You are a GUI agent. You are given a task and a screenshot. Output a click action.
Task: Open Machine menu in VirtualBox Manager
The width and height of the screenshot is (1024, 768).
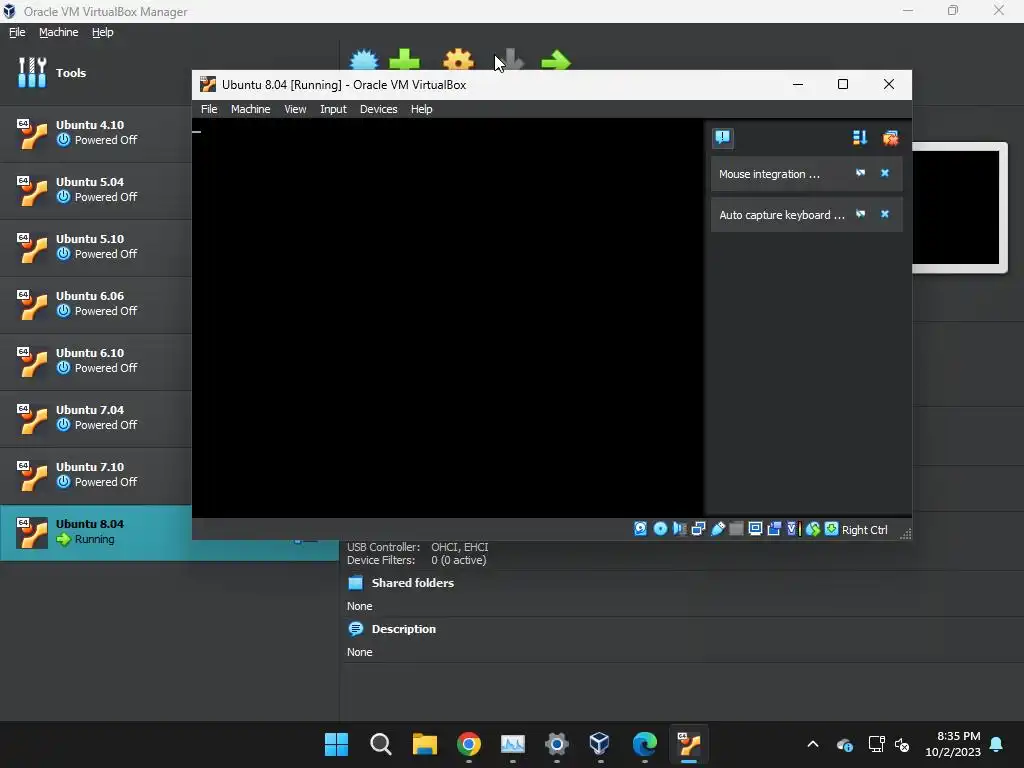point(58,32)
